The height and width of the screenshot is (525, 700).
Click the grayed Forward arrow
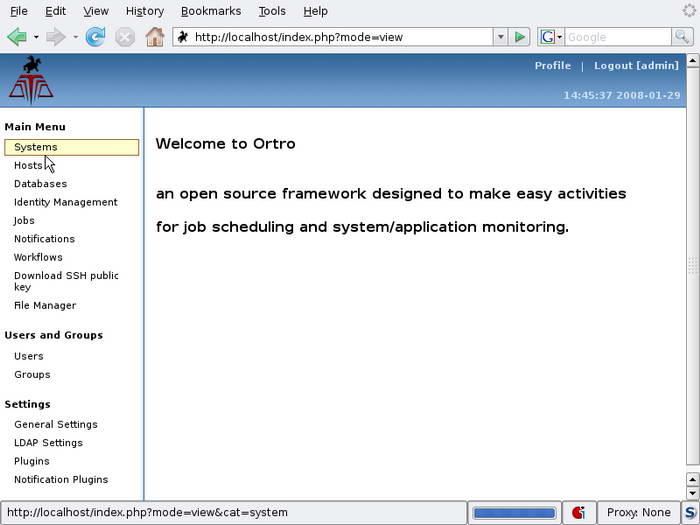(56, 37)
